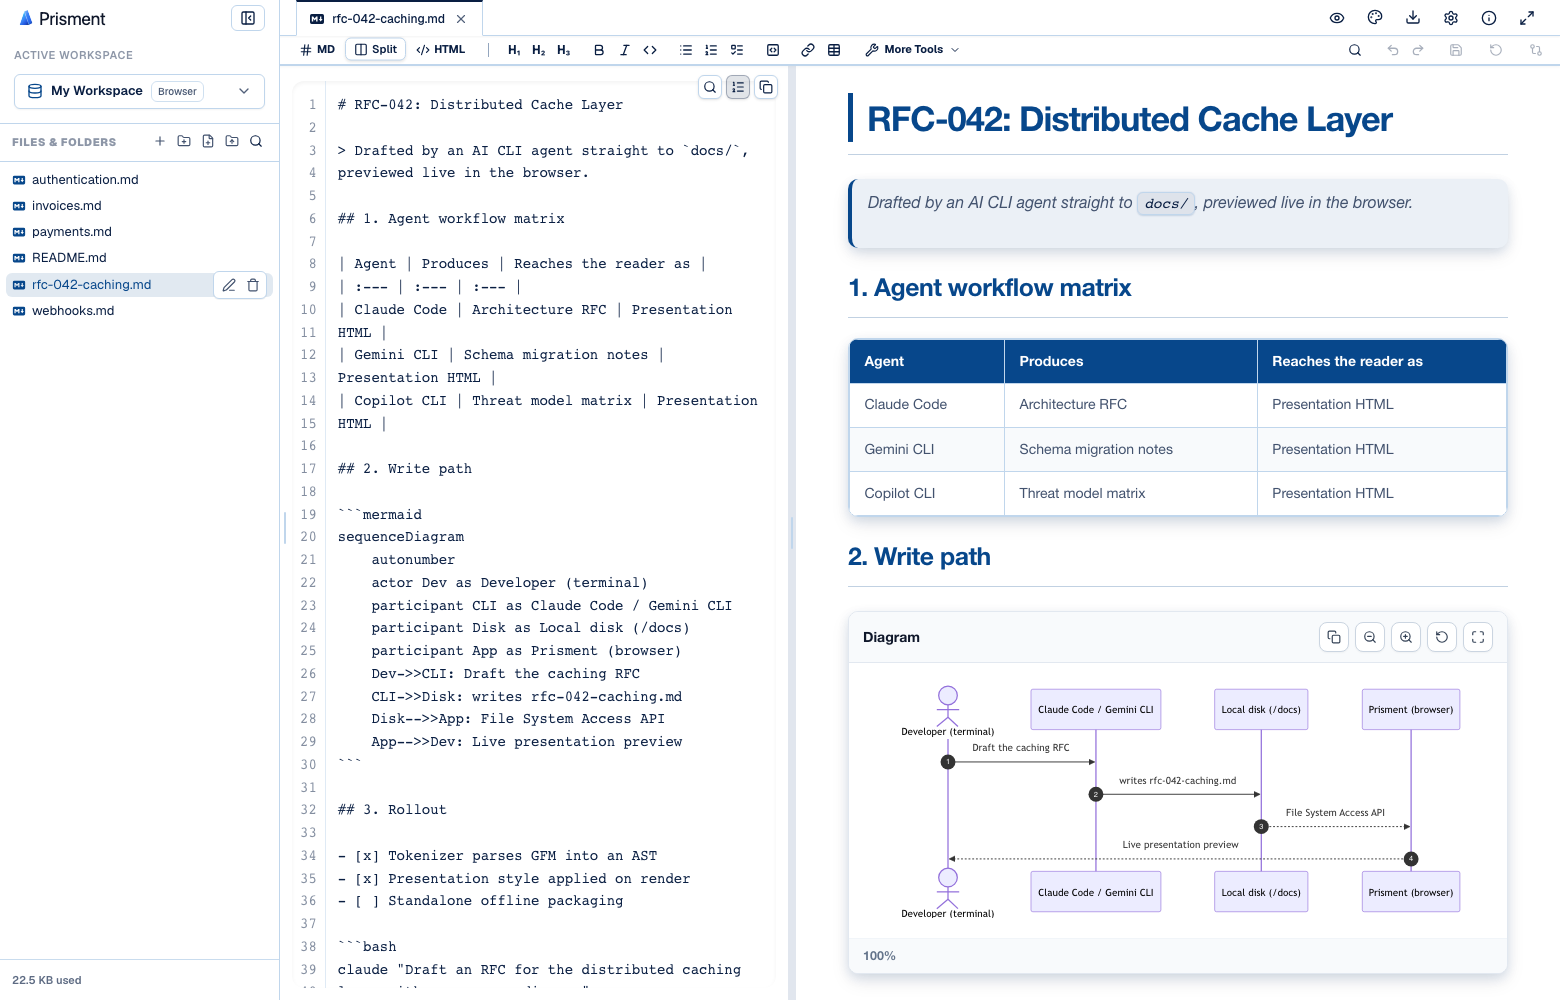Click the Browser badge in workspace selector

pos(177,91)
